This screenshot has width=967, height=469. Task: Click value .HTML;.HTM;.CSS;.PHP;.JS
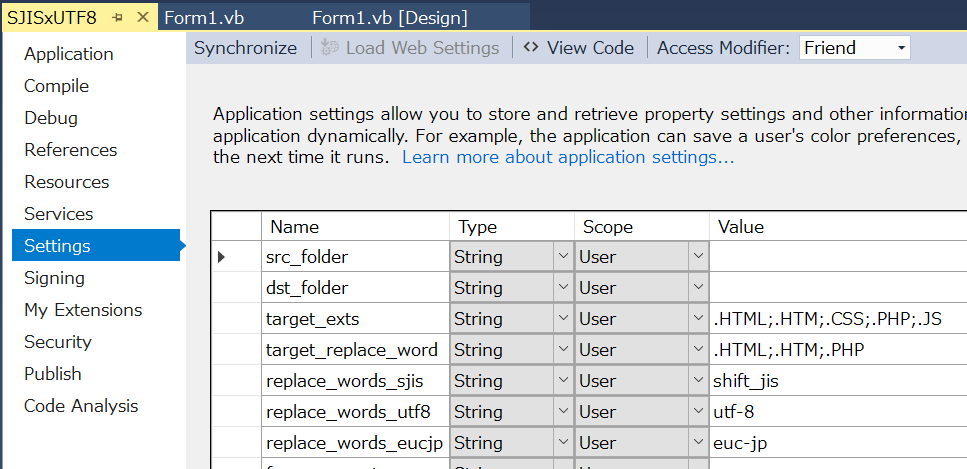838,318
